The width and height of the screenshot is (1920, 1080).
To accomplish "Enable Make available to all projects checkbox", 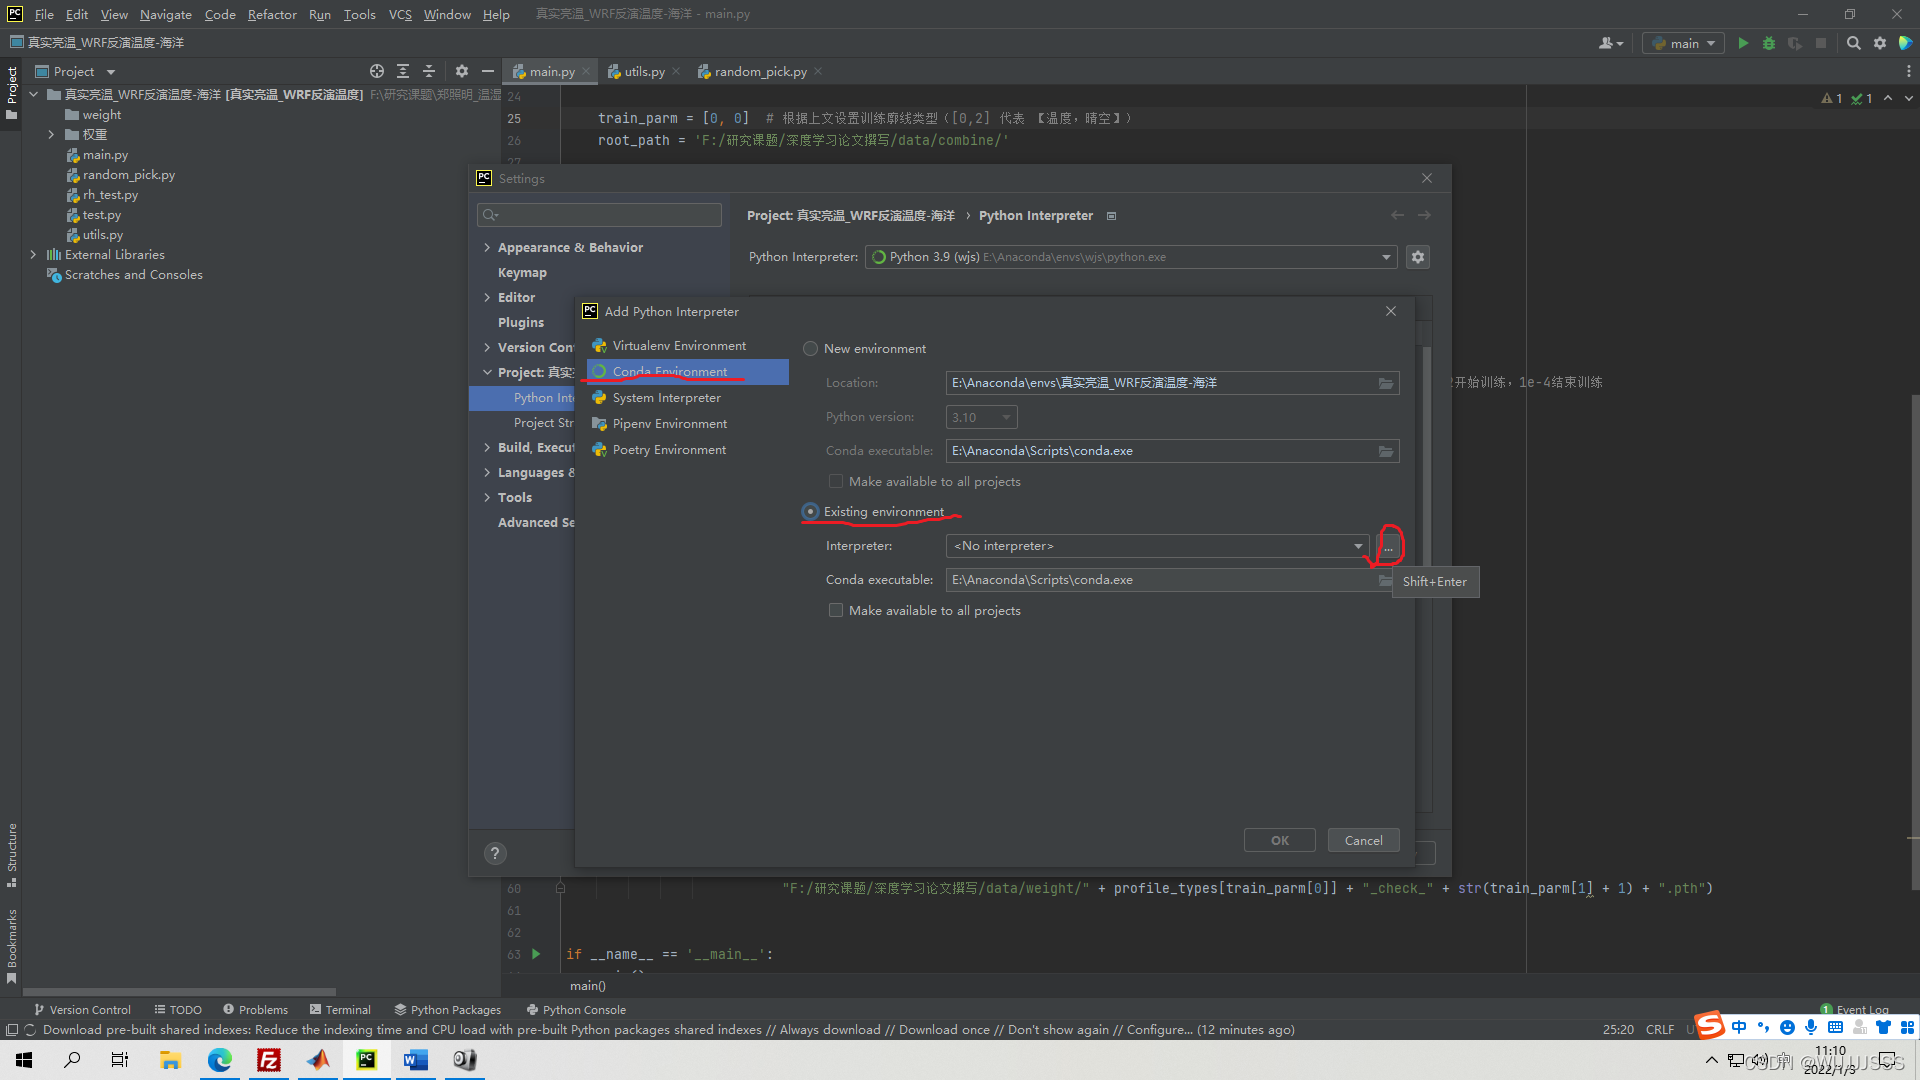I will [835, 609].
